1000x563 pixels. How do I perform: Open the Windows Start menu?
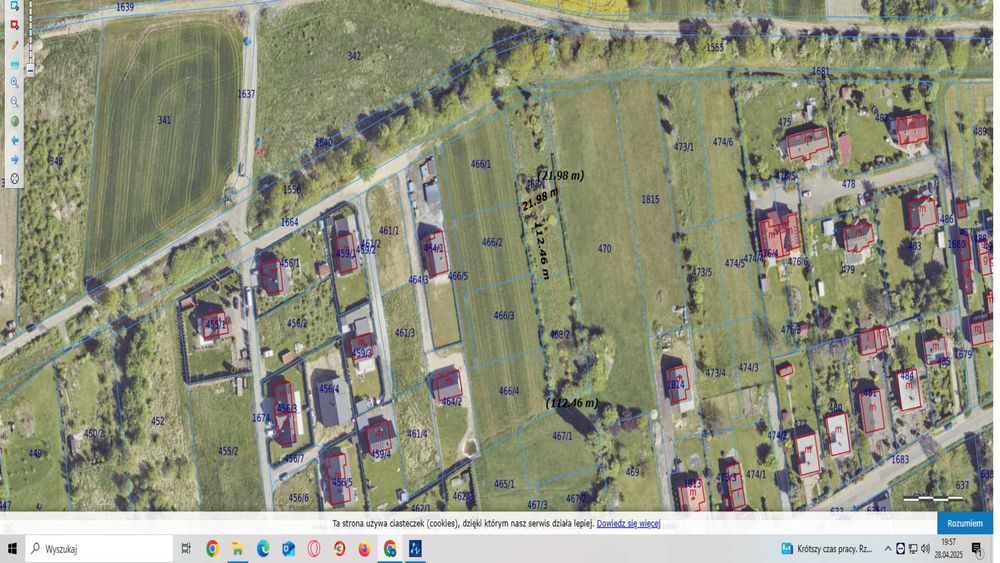12,548
